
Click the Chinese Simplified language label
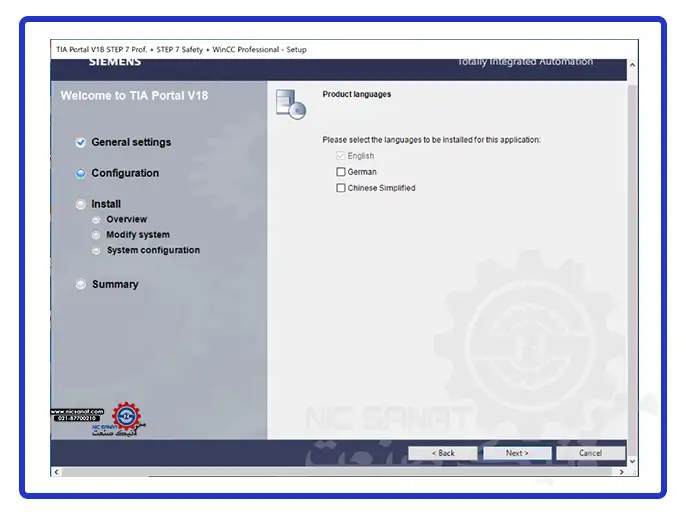pyautogui.click(x=382, y=188)
